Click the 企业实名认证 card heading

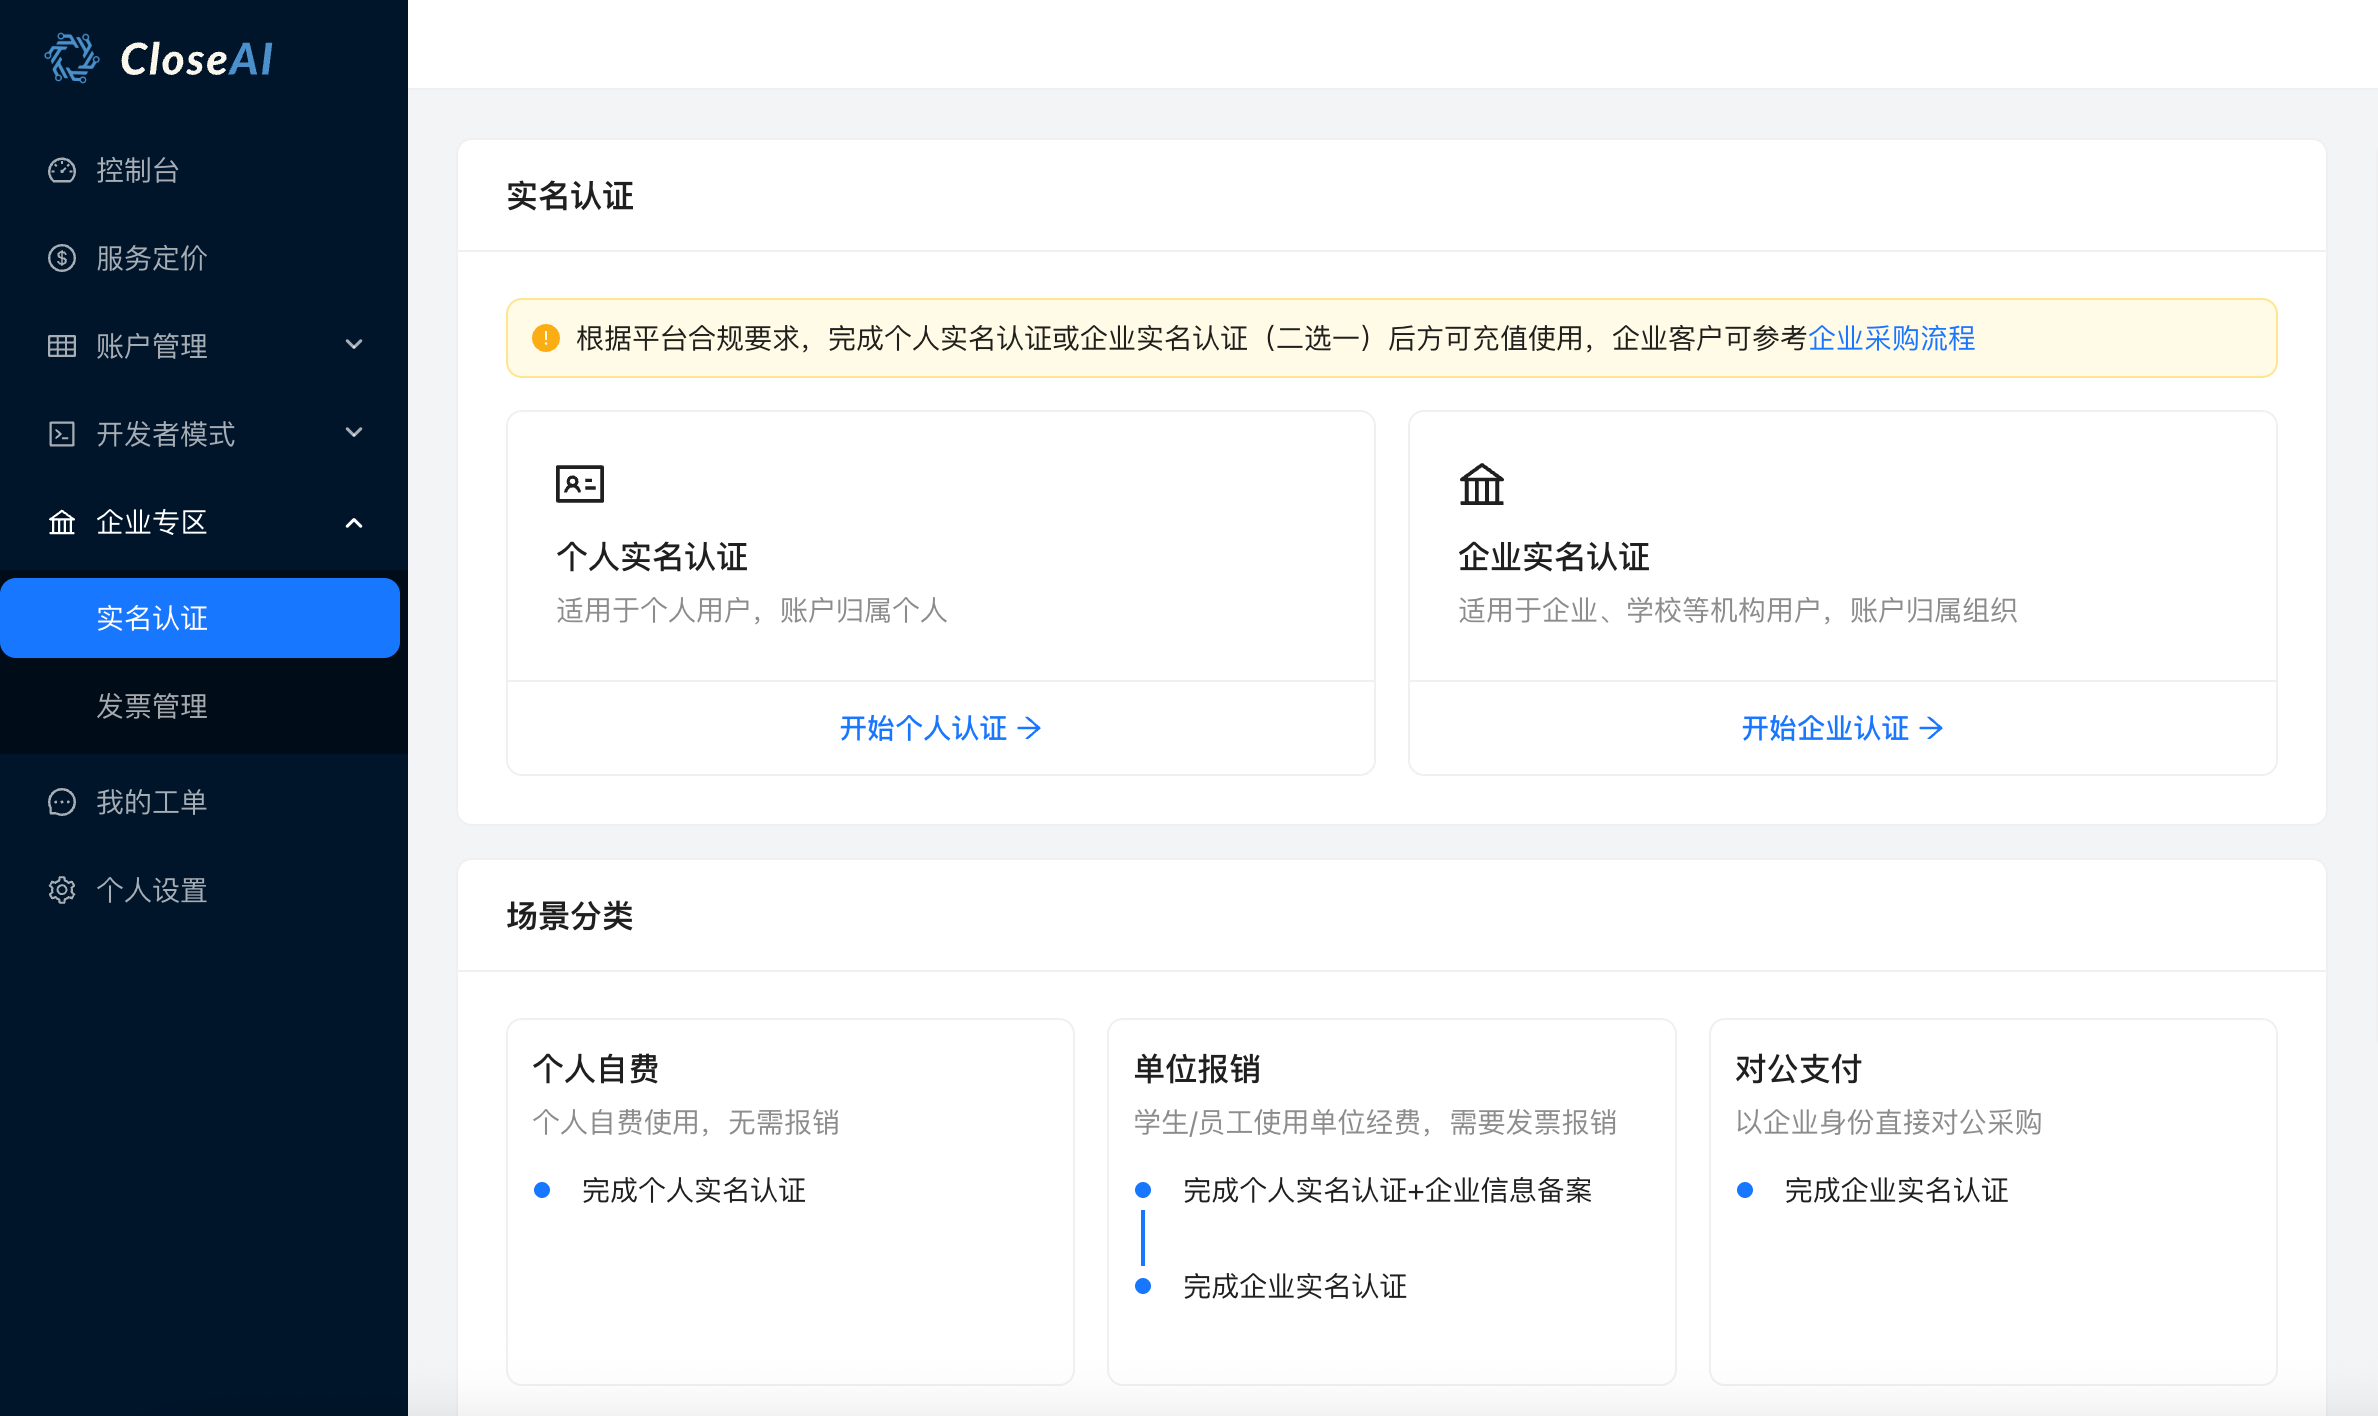[x=1554, y=557]
